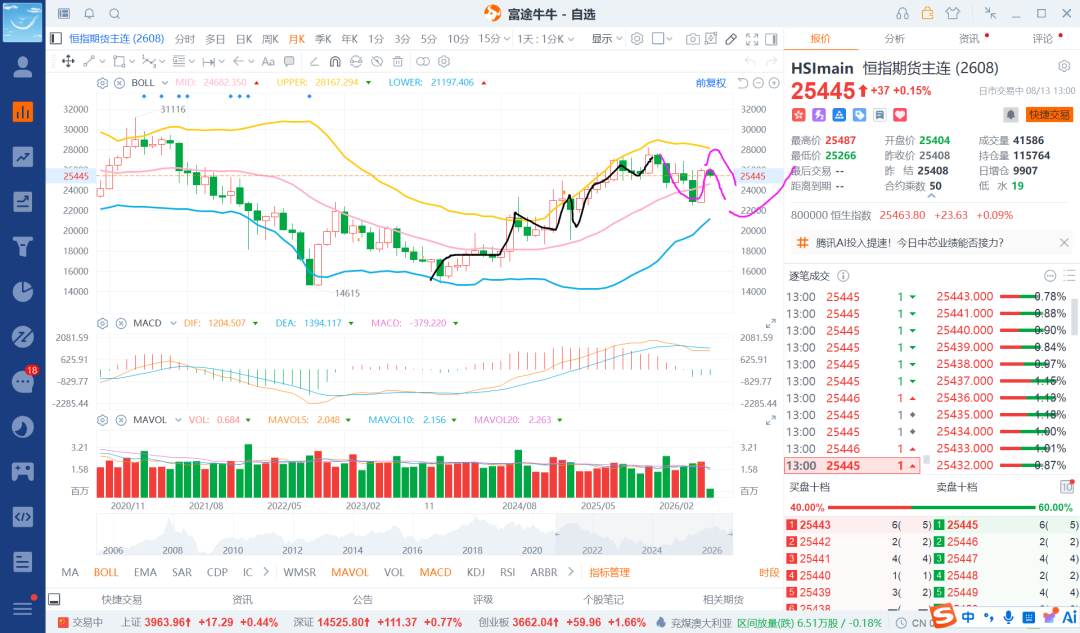Open the notification bell icon in title bar
The width and height of the screenshot is (1080, 633).
90,14
